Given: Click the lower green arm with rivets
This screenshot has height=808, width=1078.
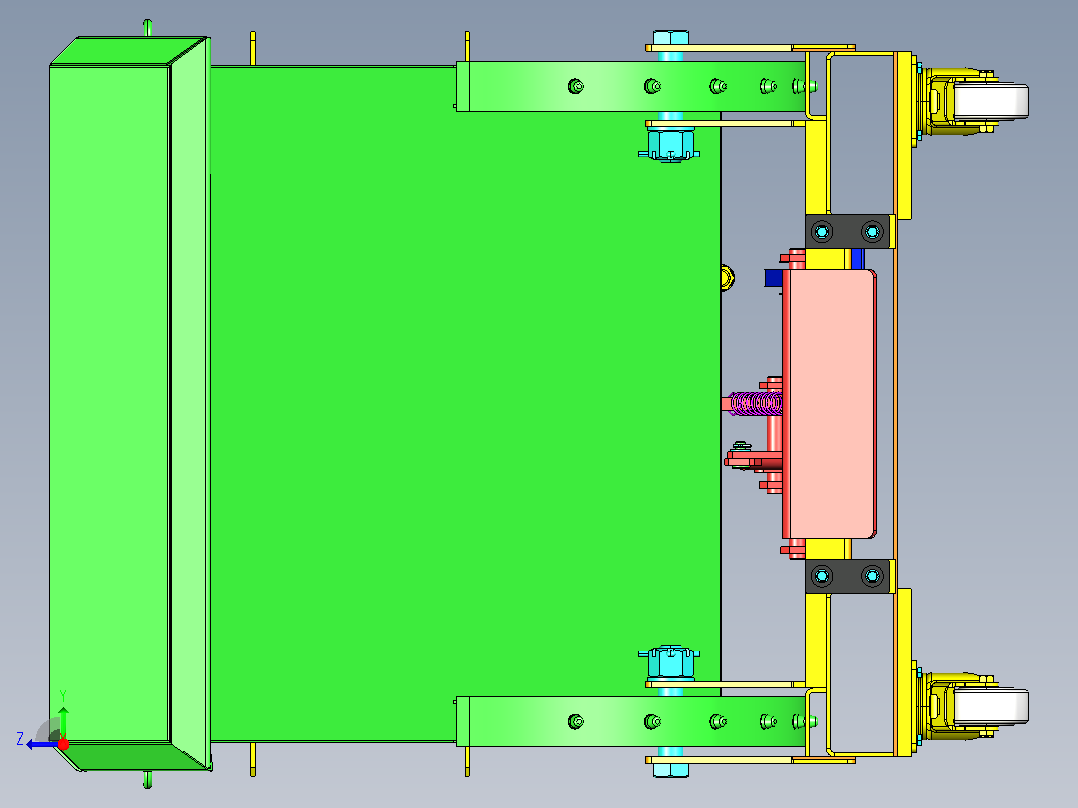Looking at the screenshot, I should coord(631,721).
